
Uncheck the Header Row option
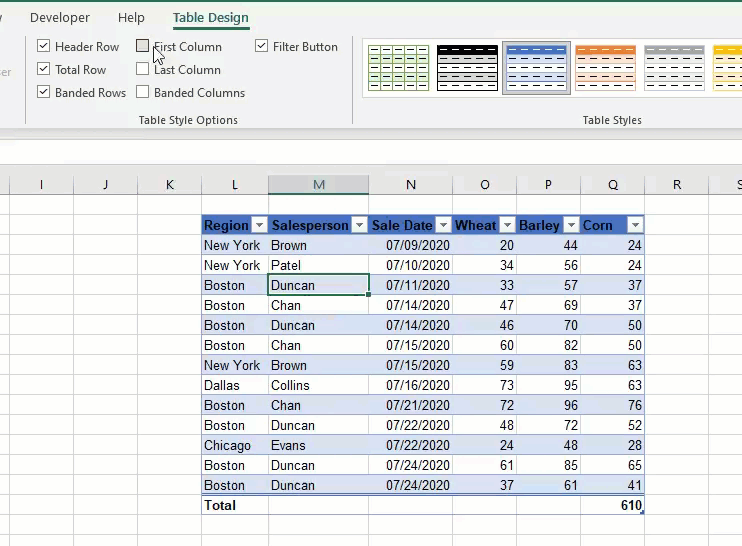[x=44, y=47]
